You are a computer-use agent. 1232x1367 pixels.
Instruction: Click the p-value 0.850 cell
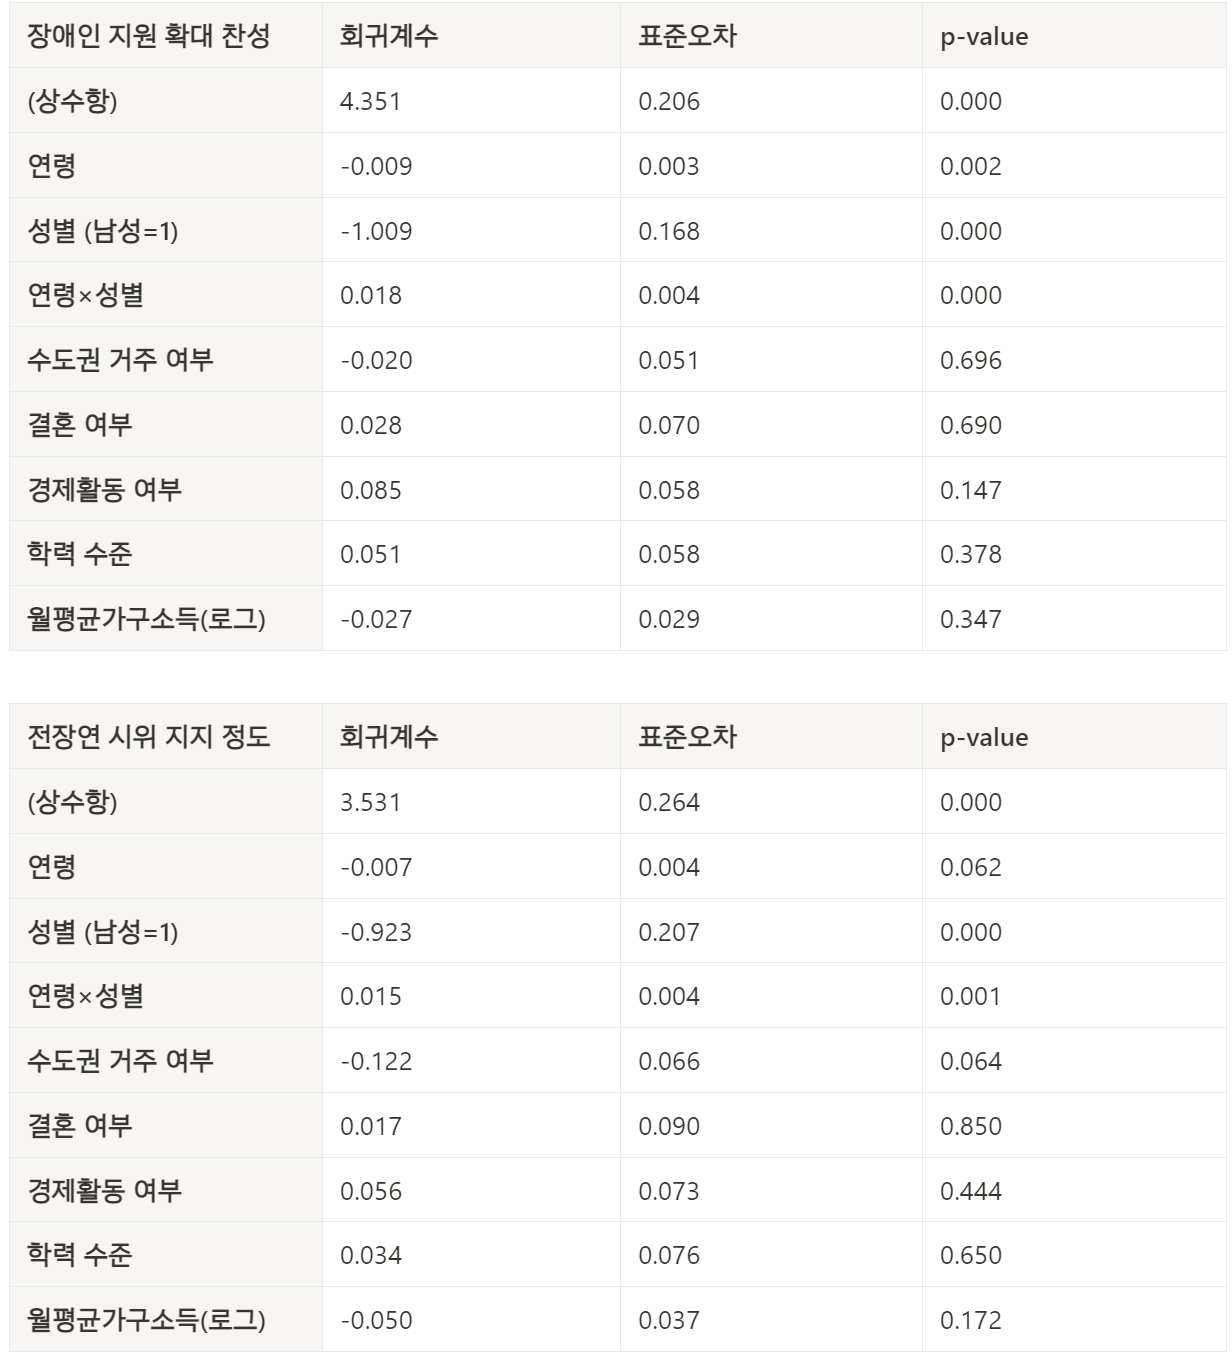coord(1074,1126)
